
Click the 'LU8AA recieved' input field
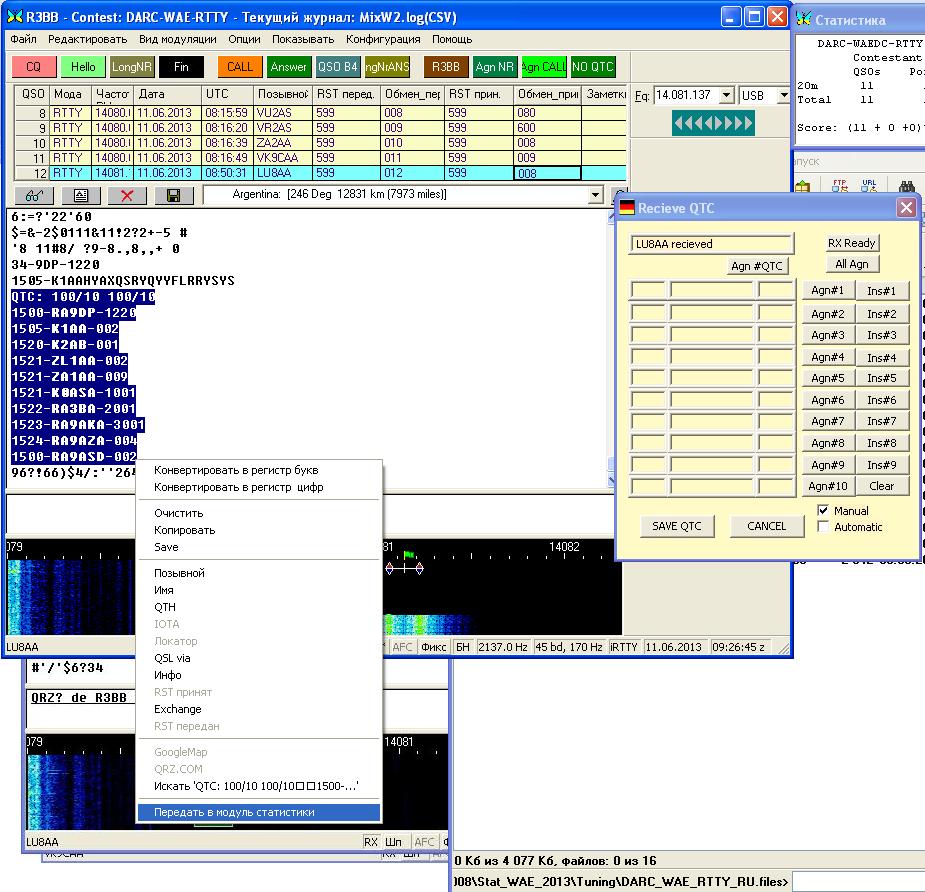712,244
